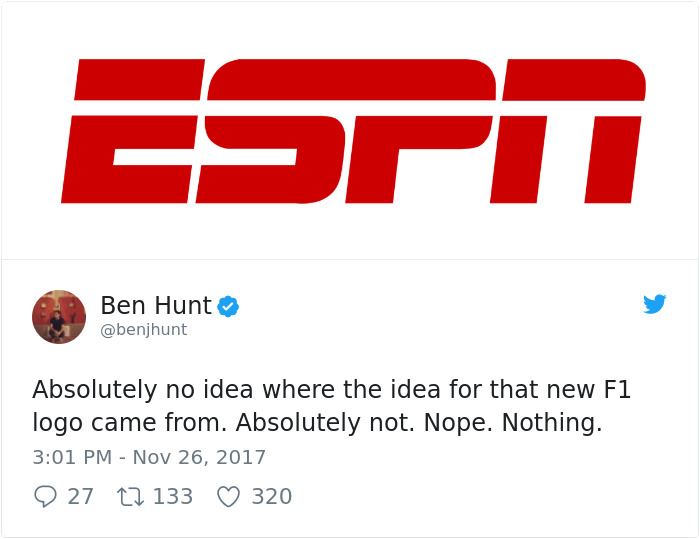This screenshot has width=700, height=539.
Task: Click the Ben Hunt display name
Action: (x=155, y=305)
